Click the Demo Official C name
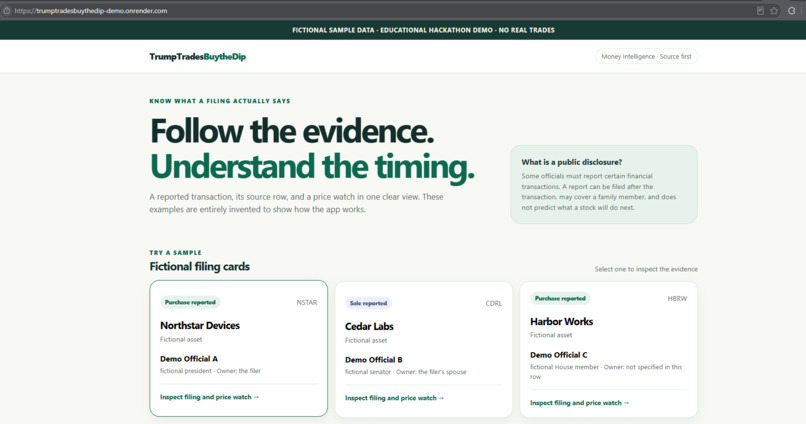 pyautogui.click(x=558, y=355)
